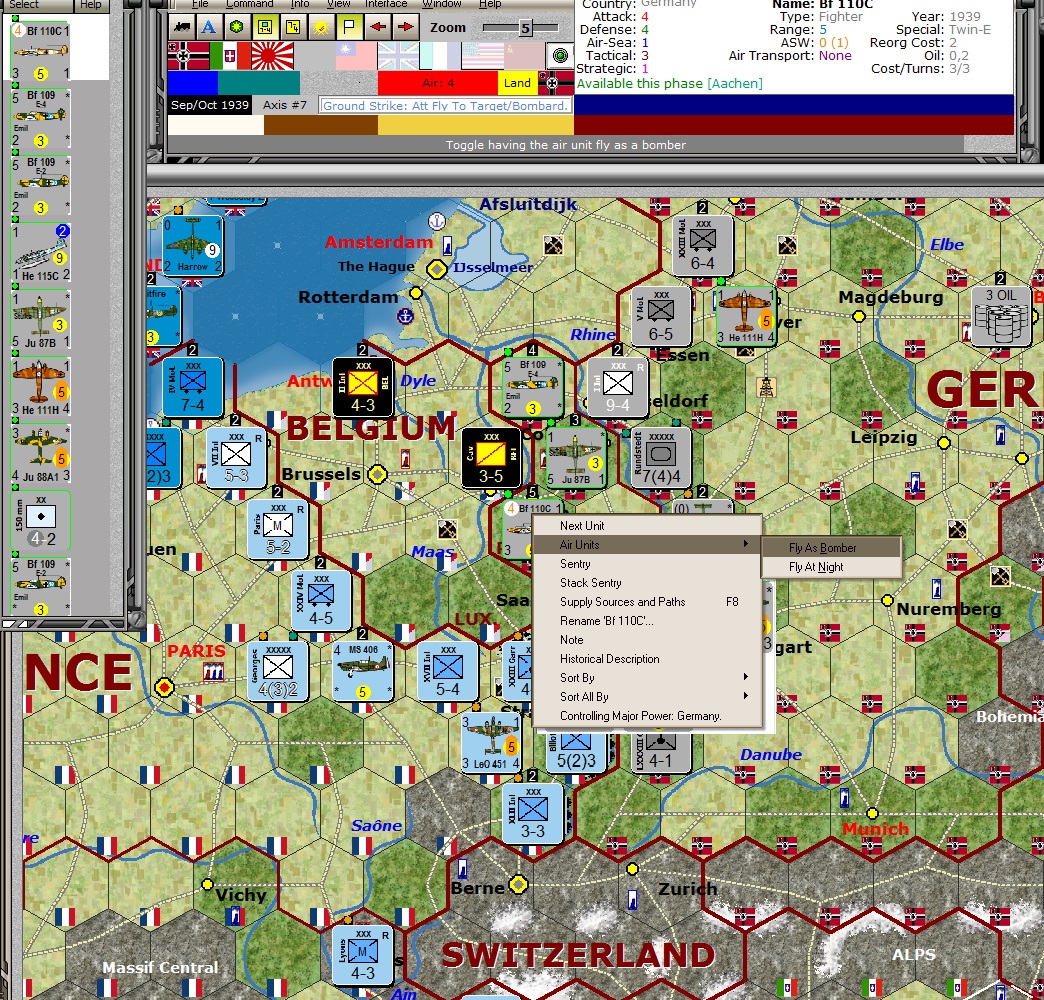The width and height of the screenshot is (1044, 1000).
Task: Open the View menu
Action: click(338, 4)
